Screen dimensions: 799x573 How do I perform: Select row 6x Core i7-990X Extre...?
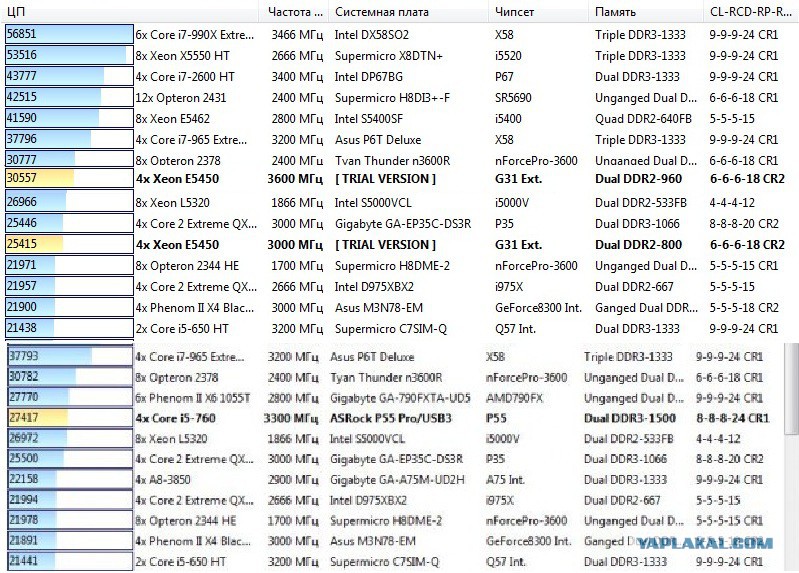coord(392,35)
